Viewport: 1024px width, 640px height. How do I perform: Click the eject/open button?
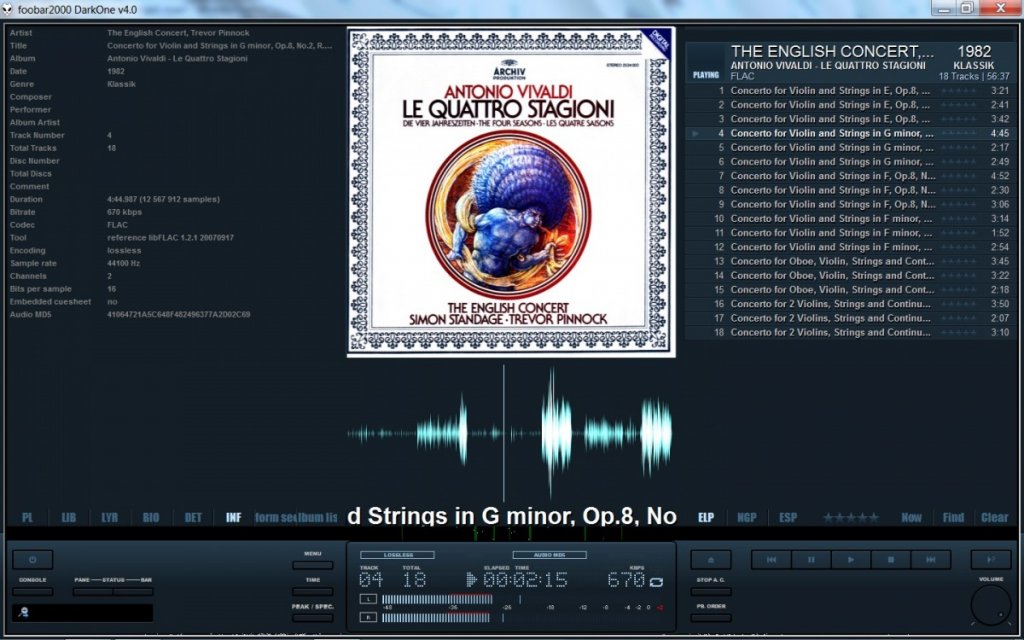(x=711, y=559)
